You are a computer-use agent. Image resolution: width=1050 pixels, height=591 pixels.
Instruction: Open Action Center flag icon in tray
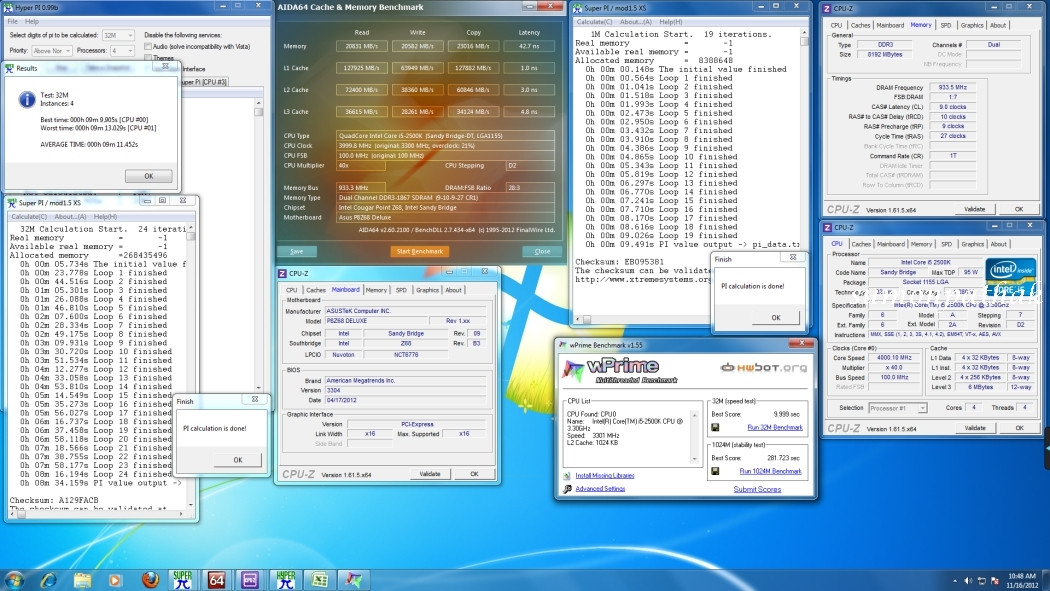point(995,580)
